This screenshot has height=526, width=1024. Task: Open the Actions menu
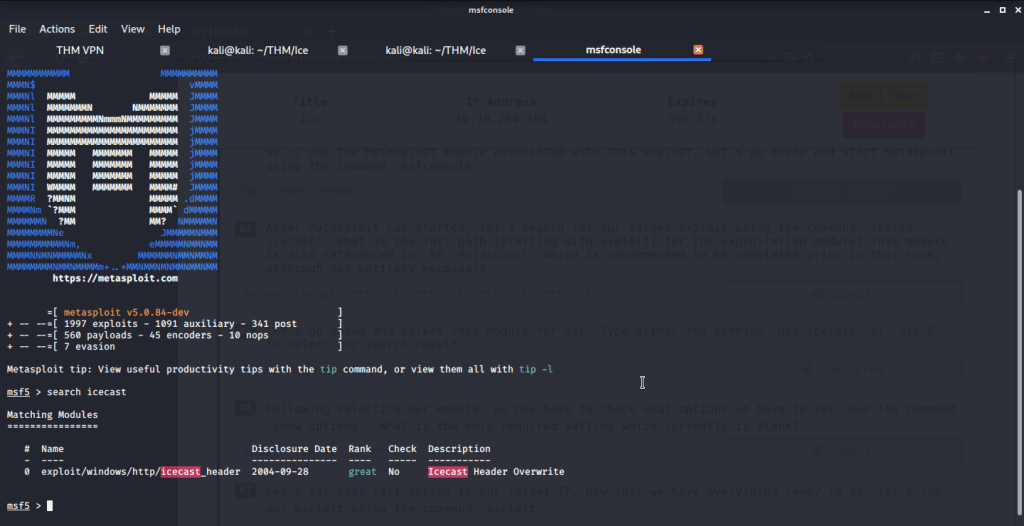click(57, 29)
